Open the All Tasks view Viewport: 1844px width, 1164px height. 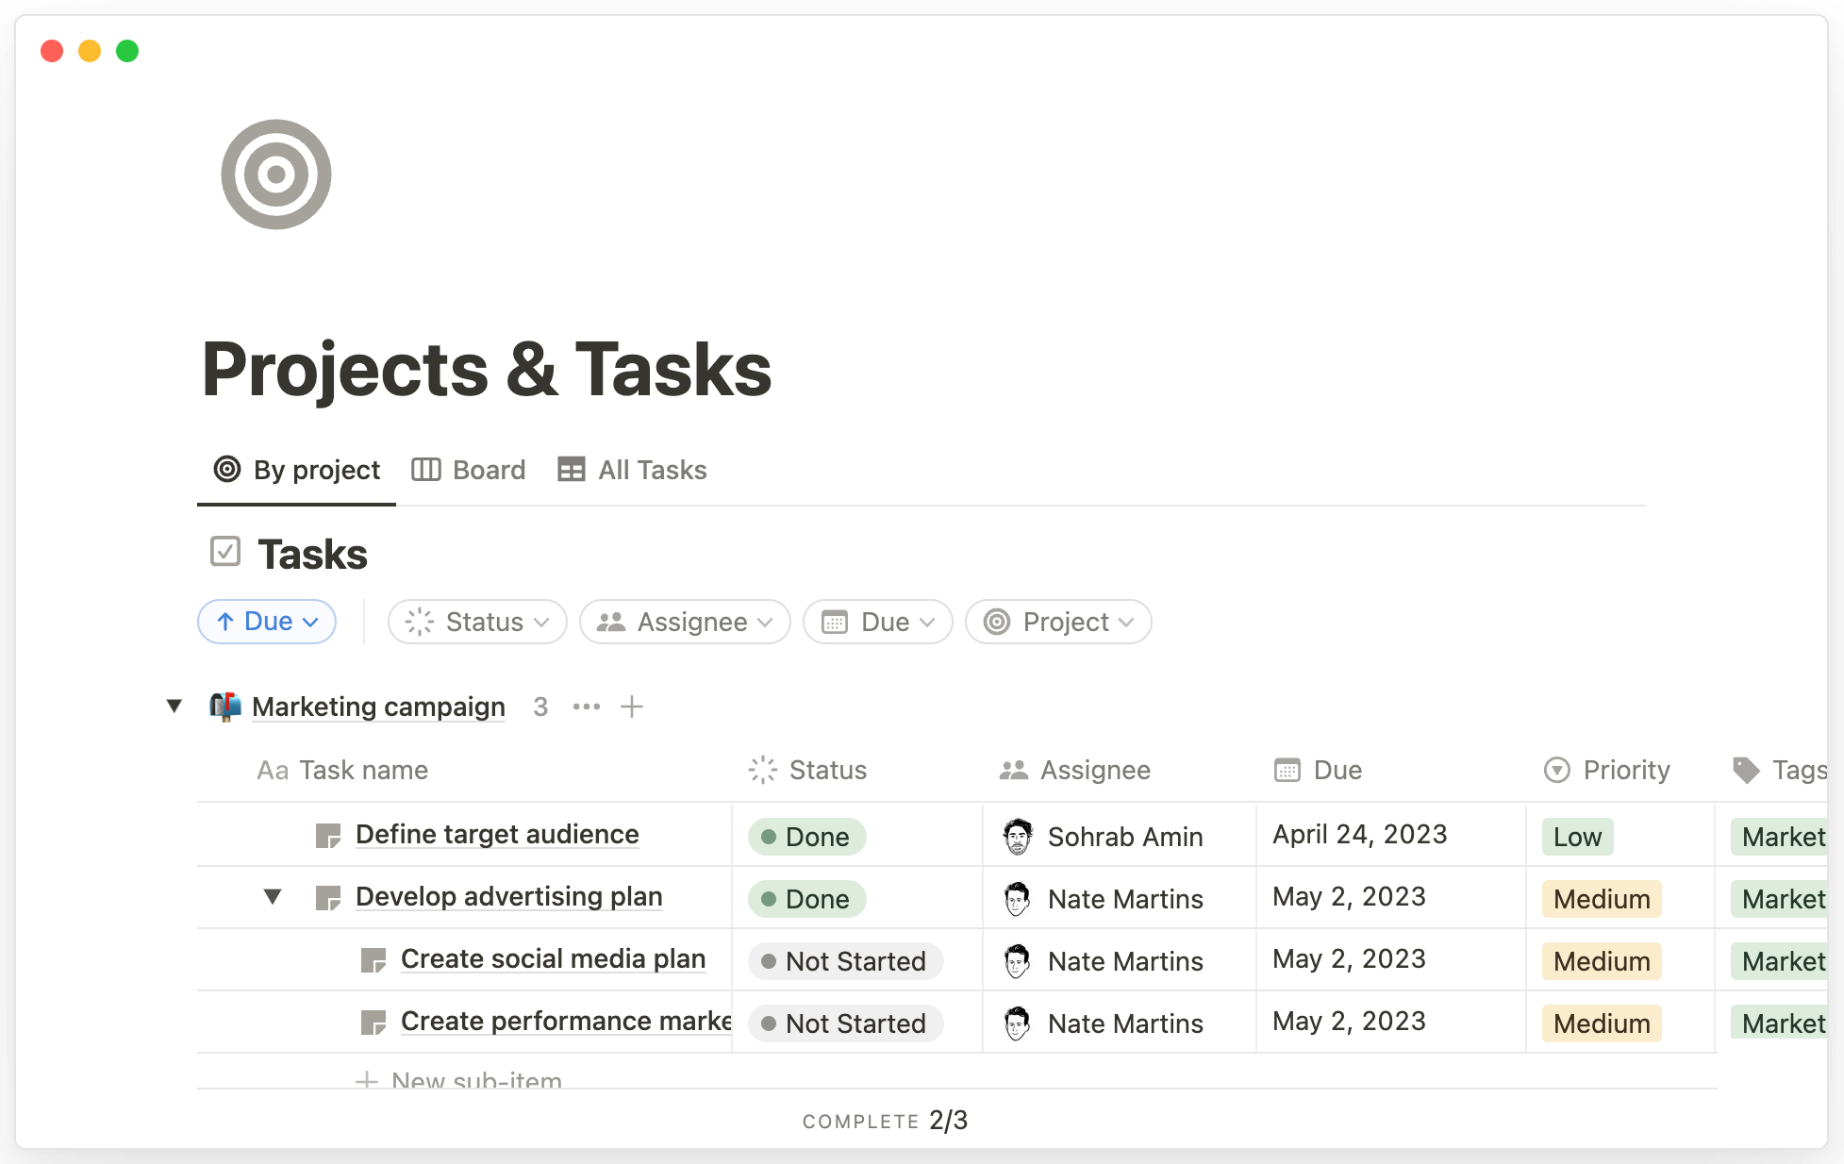[x=631, y=470]
